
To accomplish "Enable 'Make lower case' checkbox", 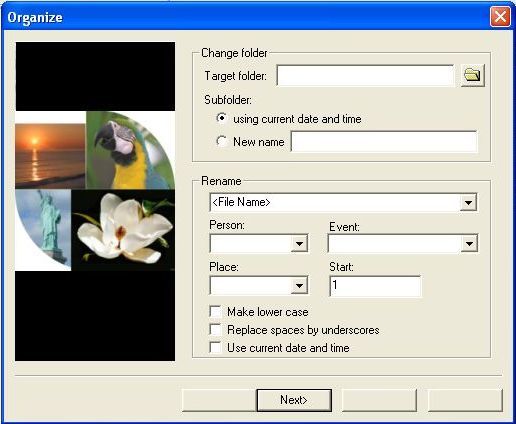I will (x=216, y=312).
